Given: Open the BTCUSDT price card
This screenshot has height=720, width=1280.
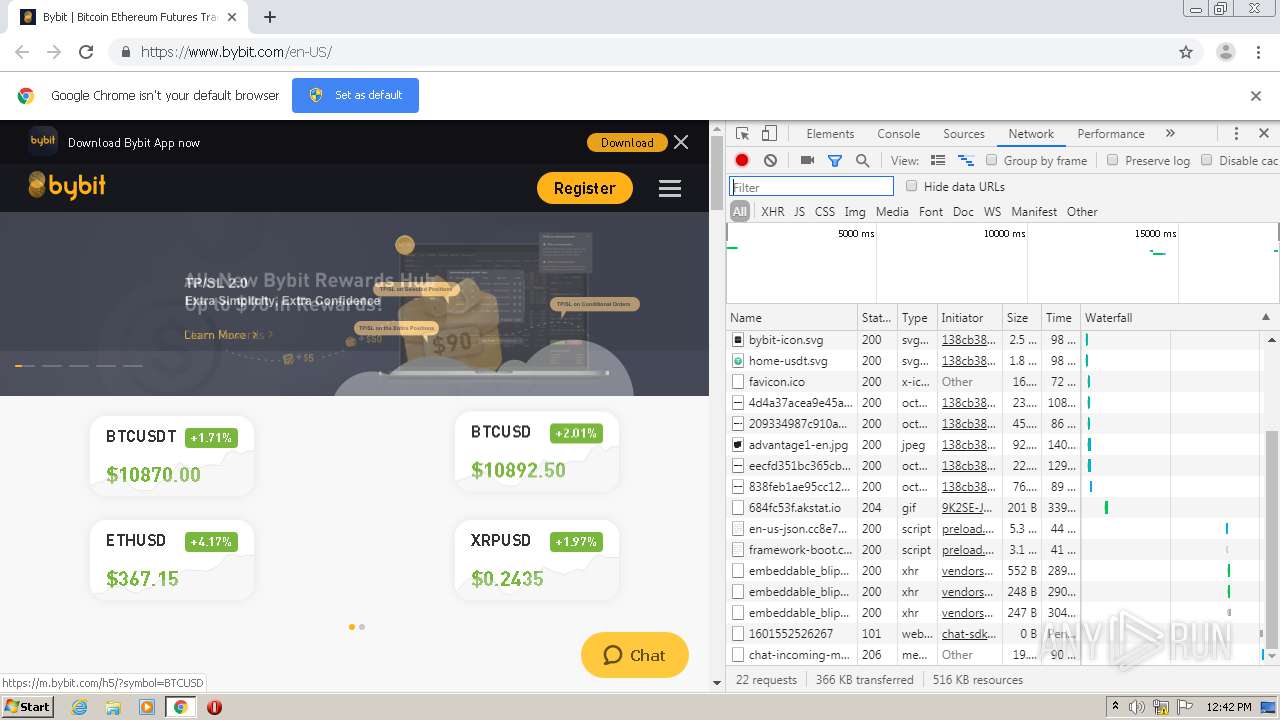Looking at the screenshot, I should (x=171, y=456).
